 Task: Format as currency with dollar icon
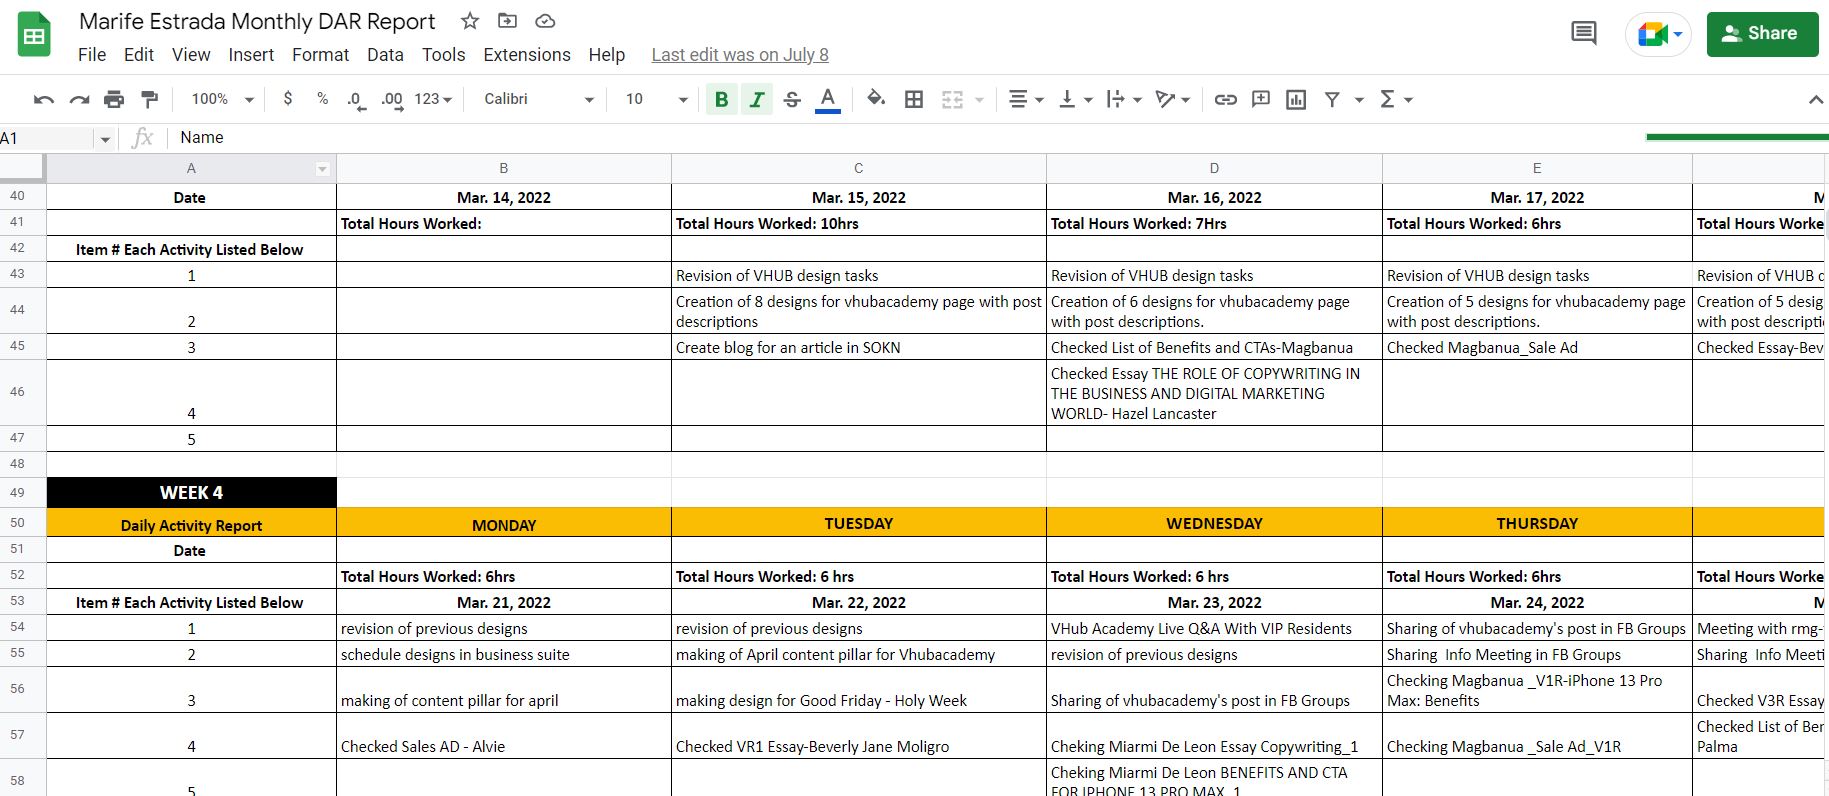coord(288,98)
